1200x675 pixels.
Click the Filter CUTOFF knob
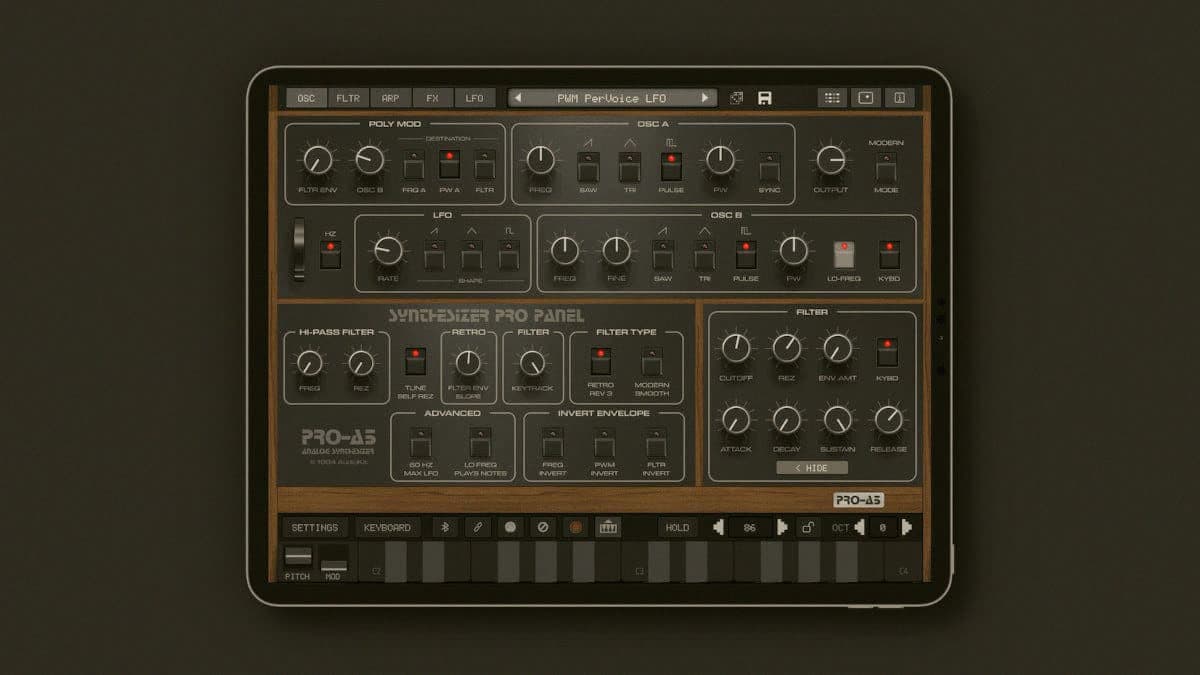coord(736,348)
